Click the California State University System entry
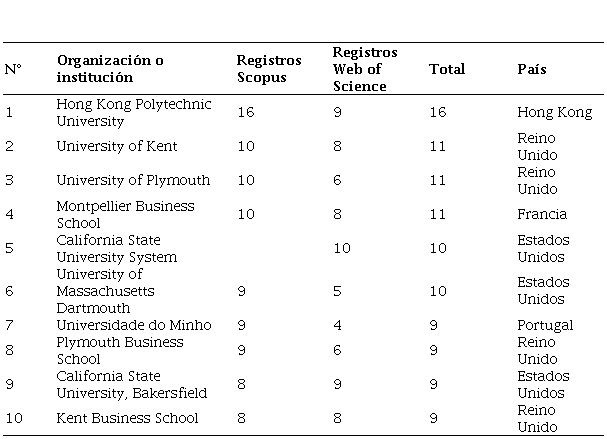 coord(116,249)
